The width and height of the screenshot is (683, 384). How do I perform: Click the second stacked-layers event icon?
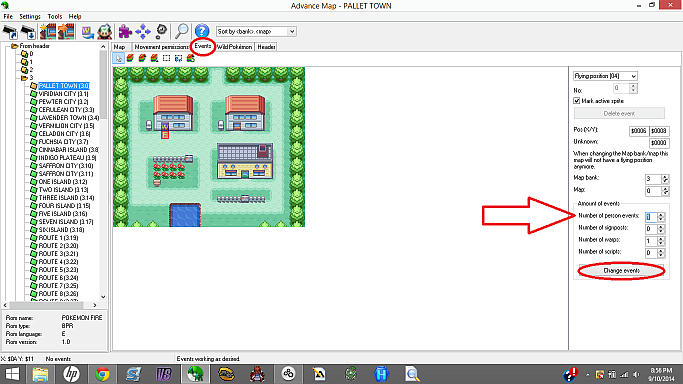(142, 58)
